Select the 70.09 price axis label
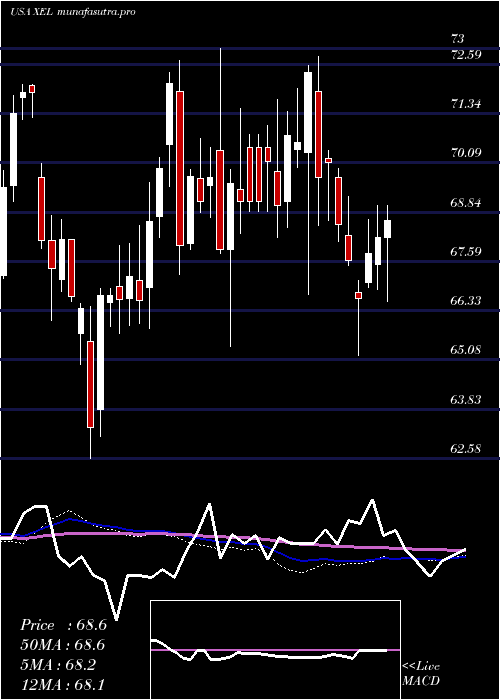Image resolution: width=500 pixels, height=700 pixels. coord(466,153)
